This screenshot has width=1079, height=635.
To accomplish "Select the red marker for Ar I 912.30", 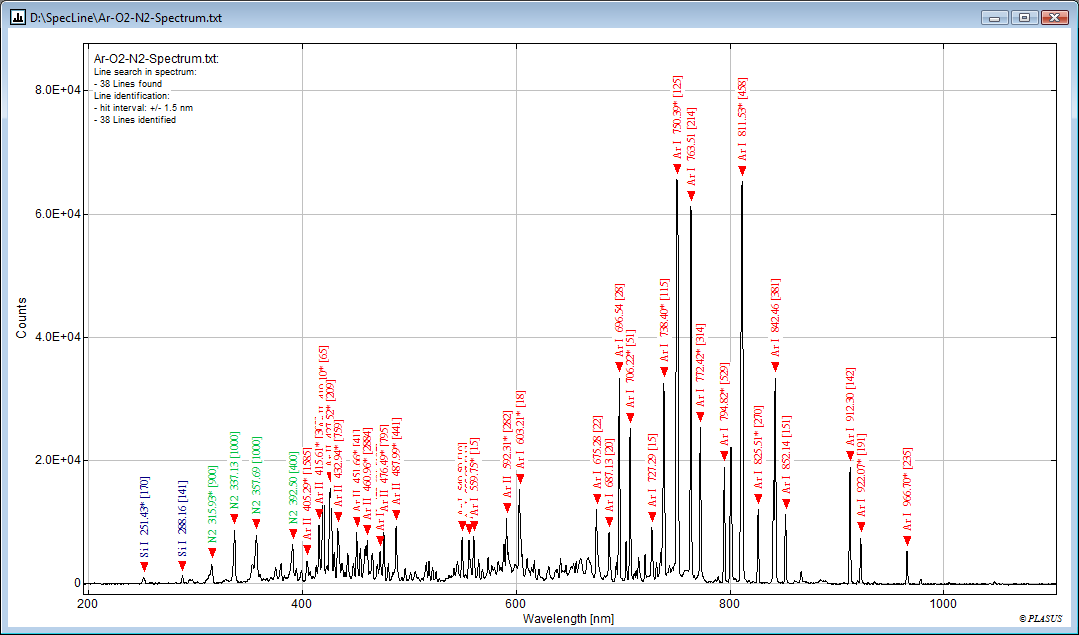I will pyautogui.click(x=851, y=456).
